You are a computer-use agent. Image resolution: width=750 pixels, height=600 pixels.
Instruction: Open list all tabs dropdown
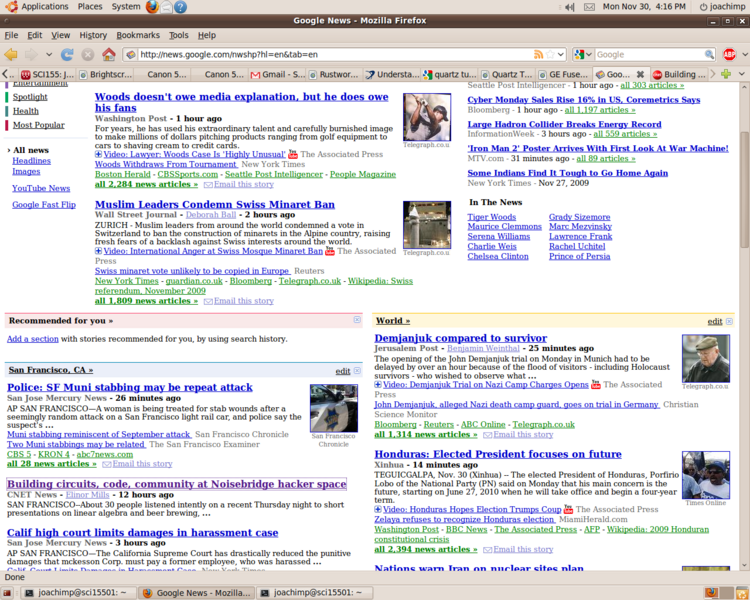click(742, 74)
